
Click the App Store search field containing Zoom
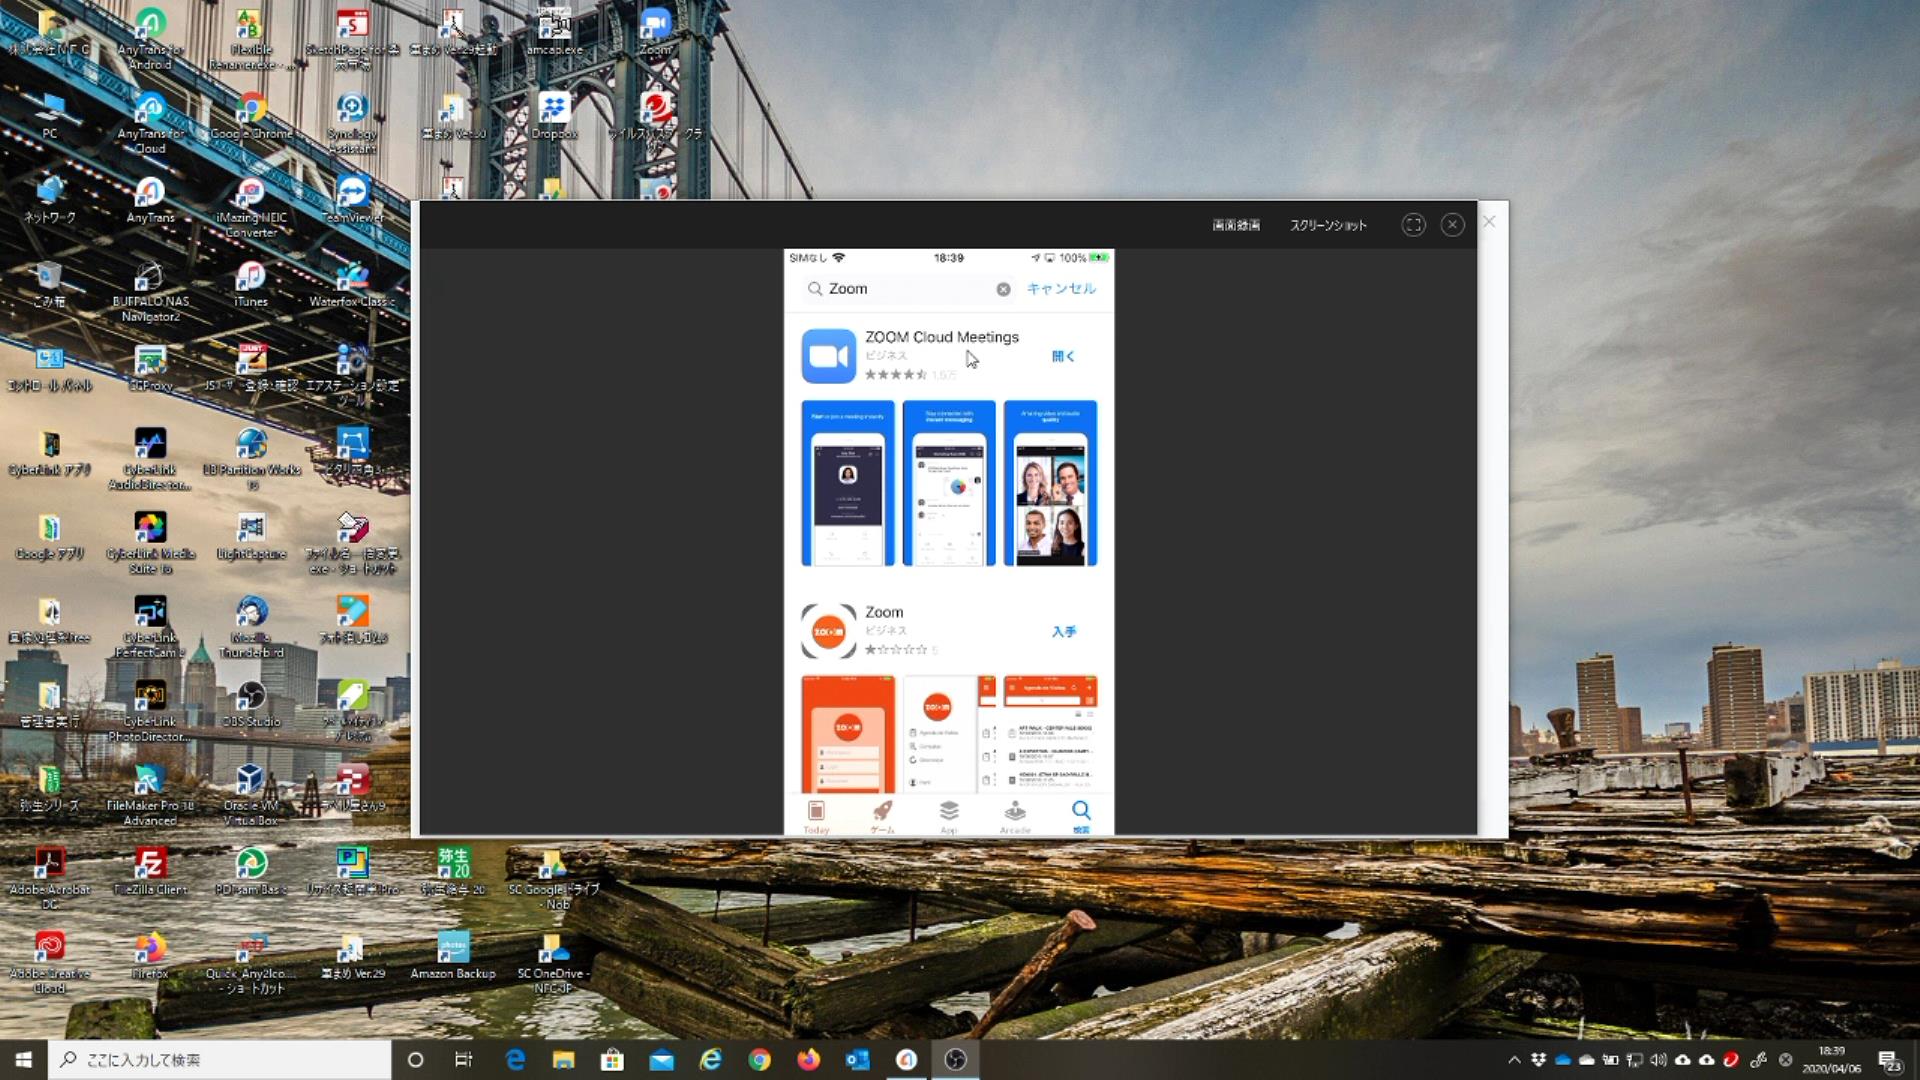(908, 289)
